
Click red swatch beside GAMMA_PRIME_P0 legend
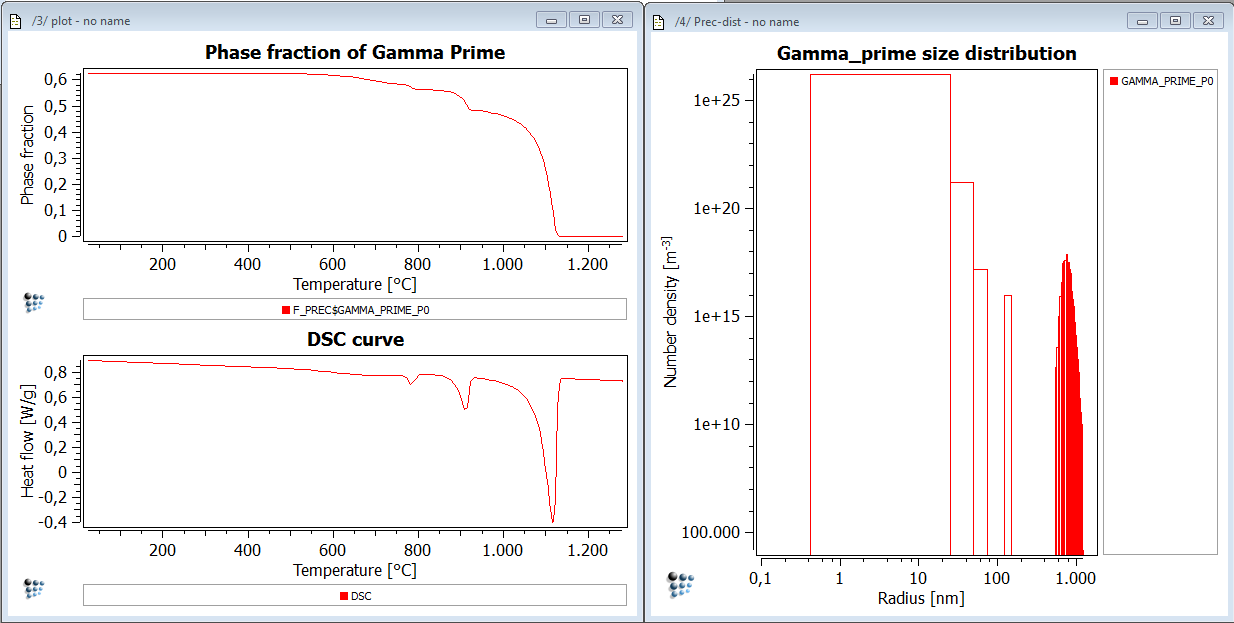1114,81
